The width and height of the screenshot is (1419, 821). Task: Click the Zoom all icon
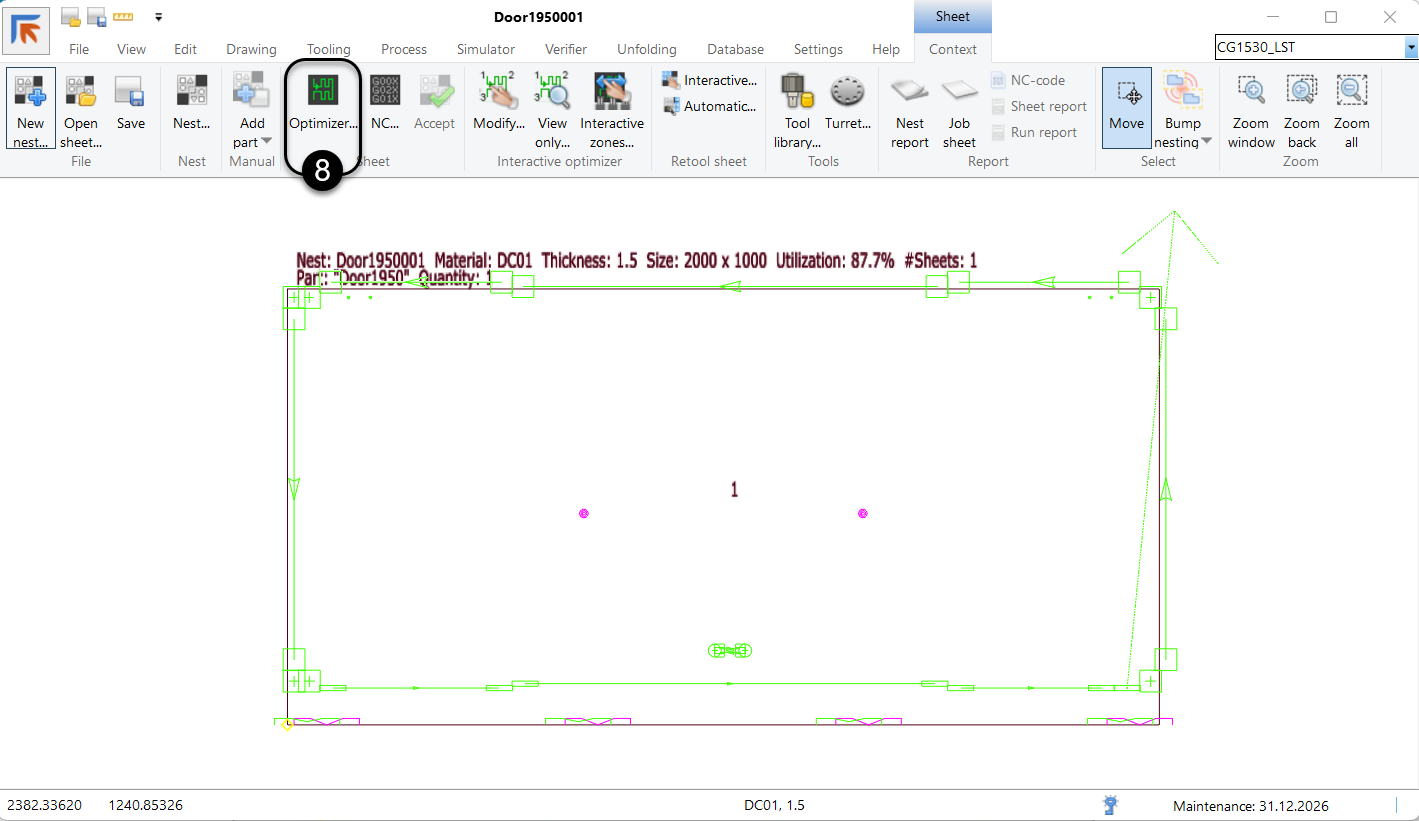coord(1351,92)
